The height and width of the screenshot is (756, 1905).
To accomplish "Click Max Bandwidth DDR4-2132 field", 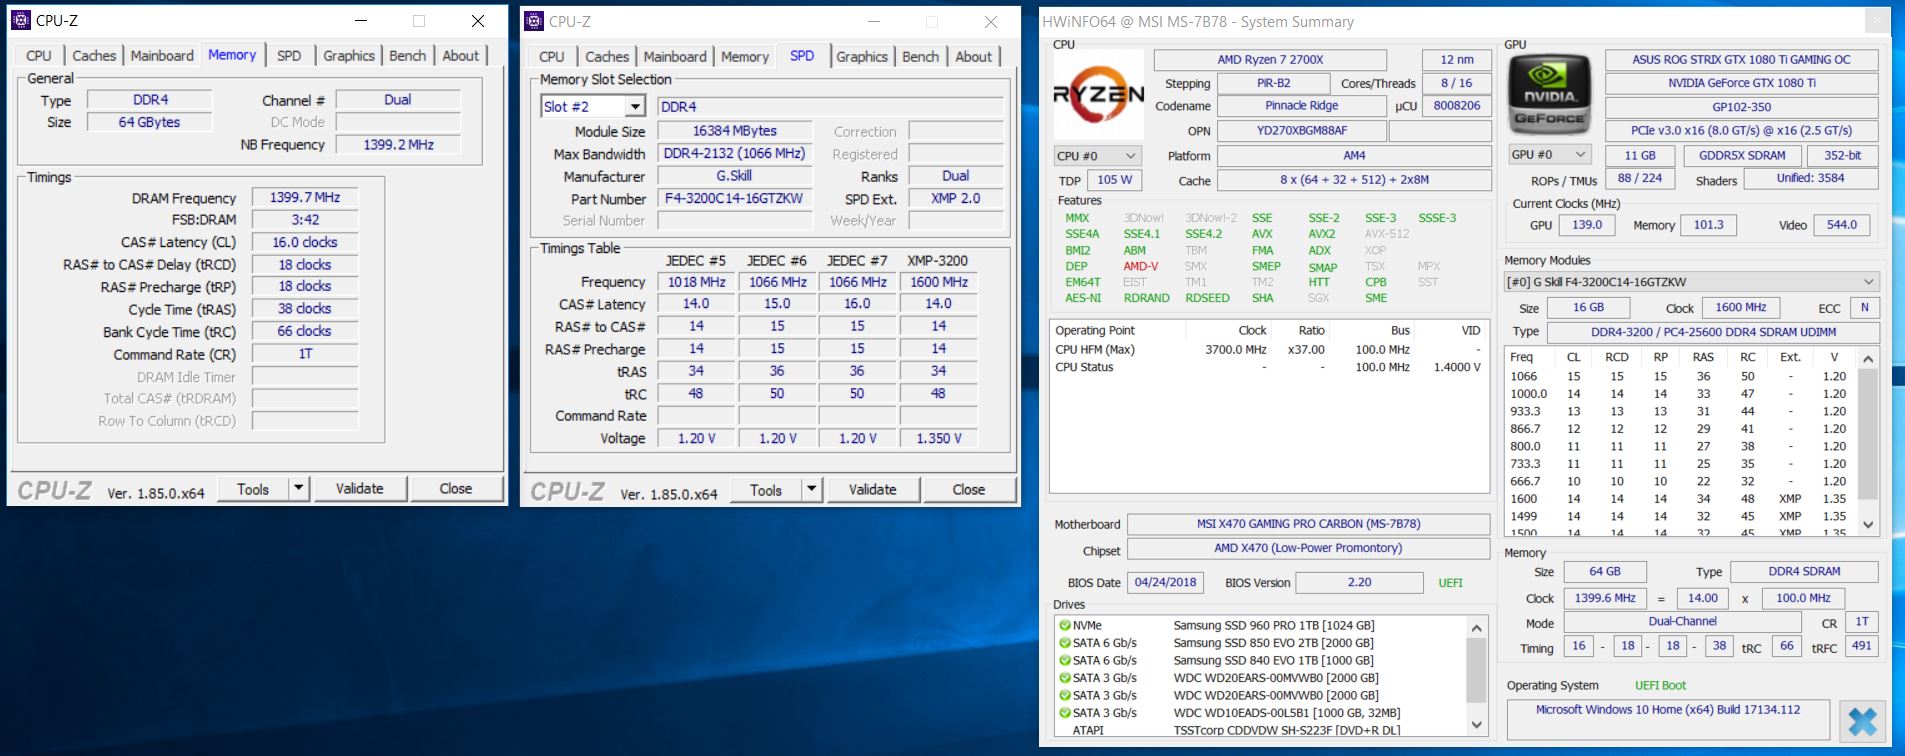I will [734, 154].
